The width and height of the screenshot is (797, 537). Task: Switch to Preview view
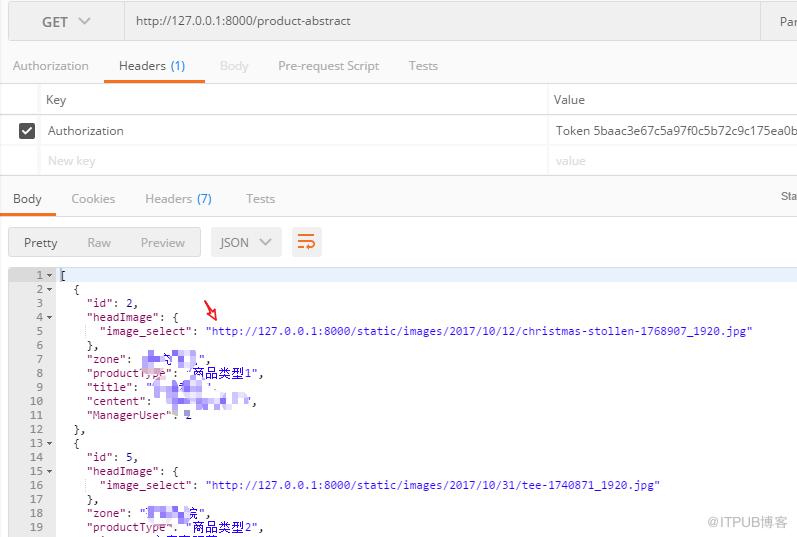point(163,243)
